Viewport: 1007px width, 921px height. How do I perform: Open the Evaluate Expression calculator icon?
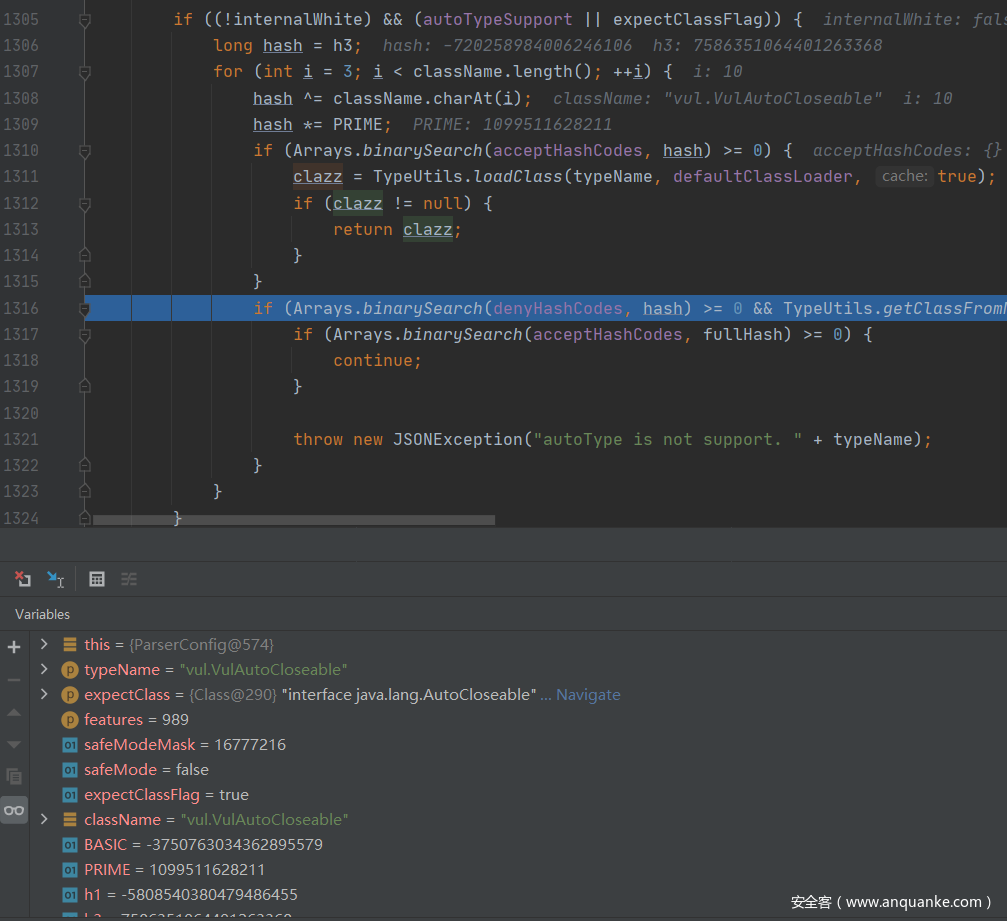pos(97,579)
